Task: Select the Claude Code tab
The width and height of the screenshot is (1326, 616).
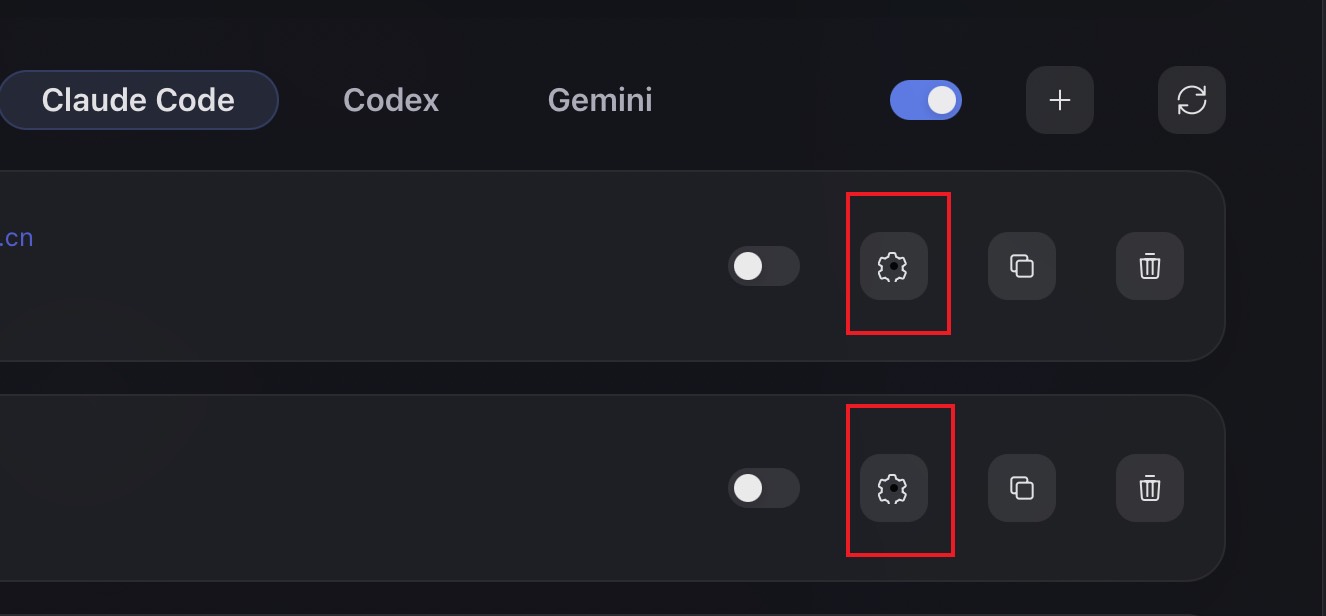Action: click(138, 100)
